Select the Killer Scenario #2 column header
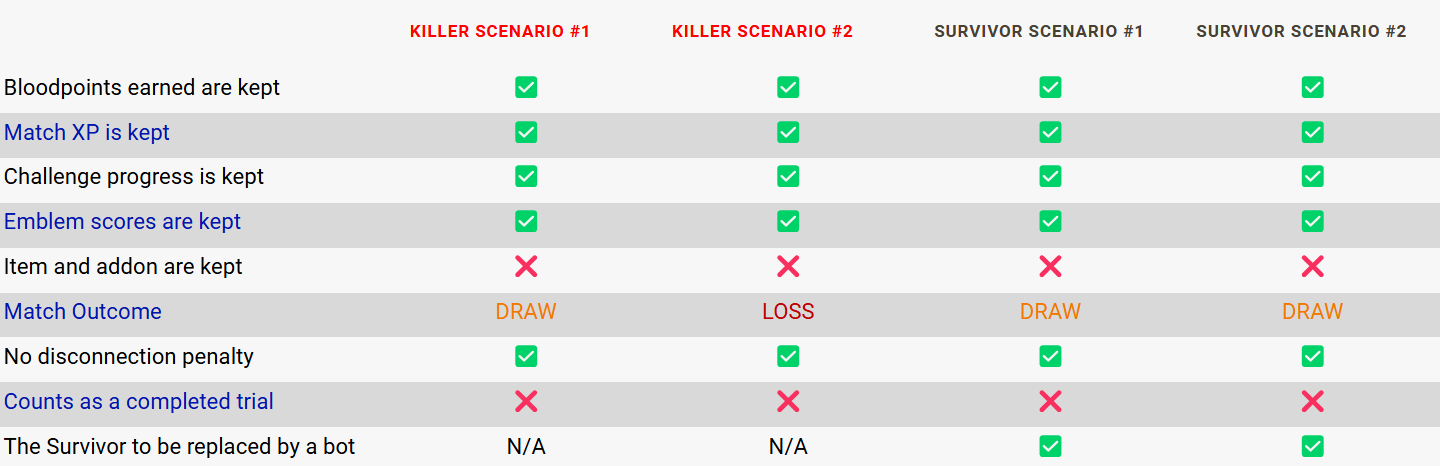1440x466 pixels. point(762,32)
